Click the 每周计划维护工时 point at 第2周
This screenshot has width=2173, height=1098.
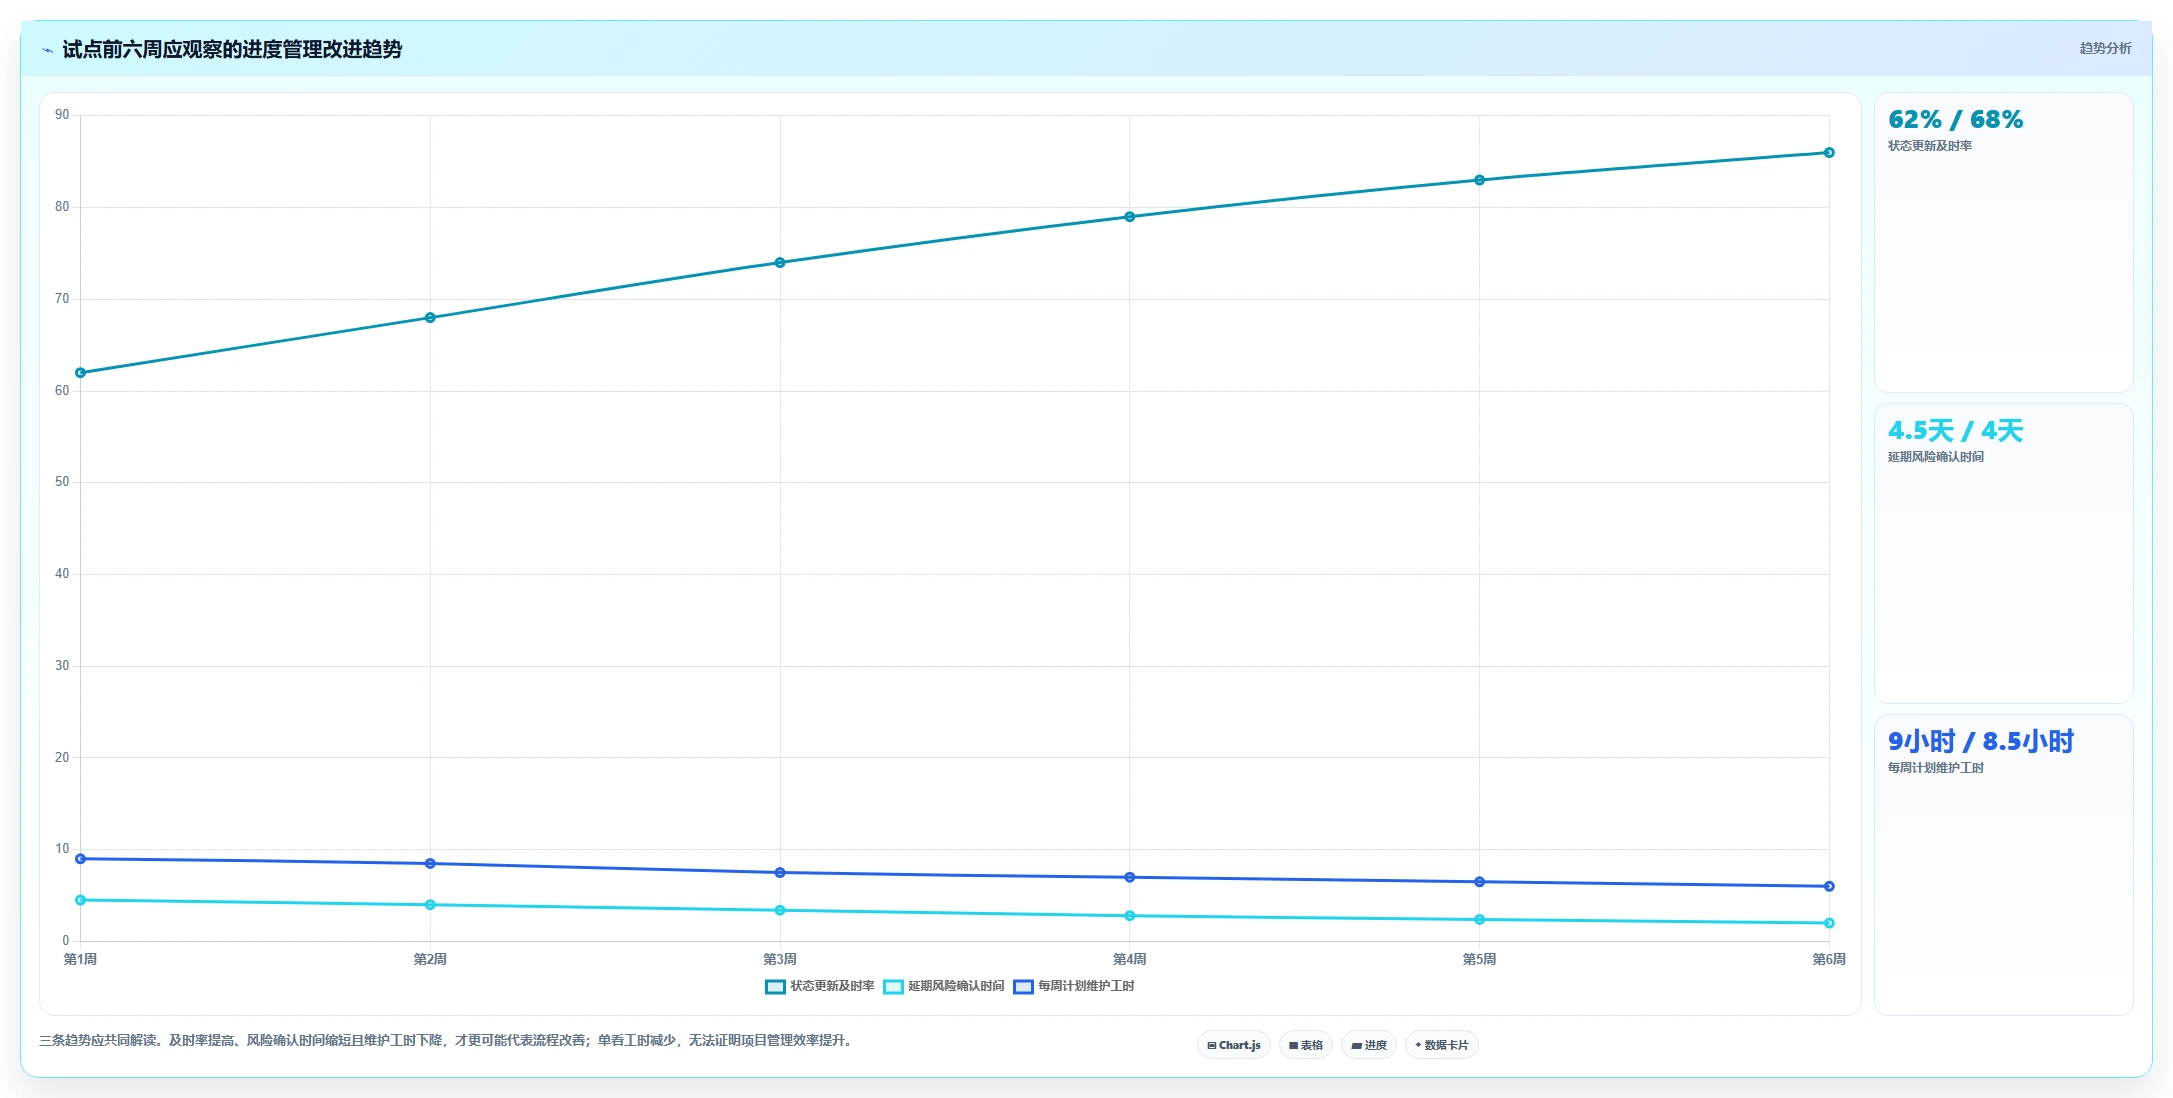430,863
